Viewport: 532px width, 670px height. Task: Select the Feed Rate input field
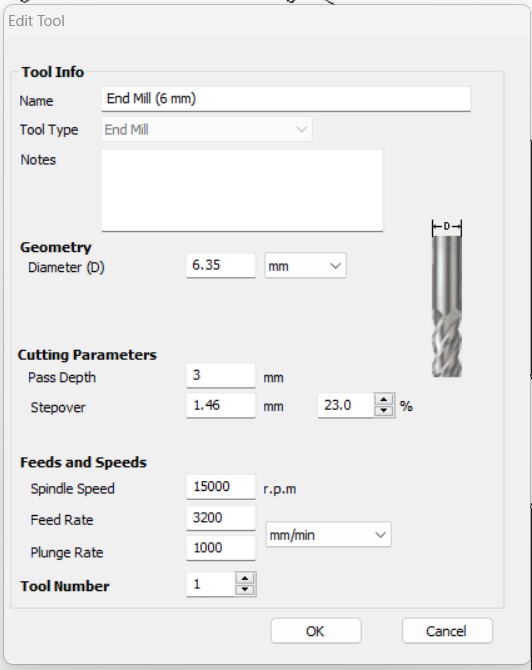pyautogui.click(x=221, y=518)
